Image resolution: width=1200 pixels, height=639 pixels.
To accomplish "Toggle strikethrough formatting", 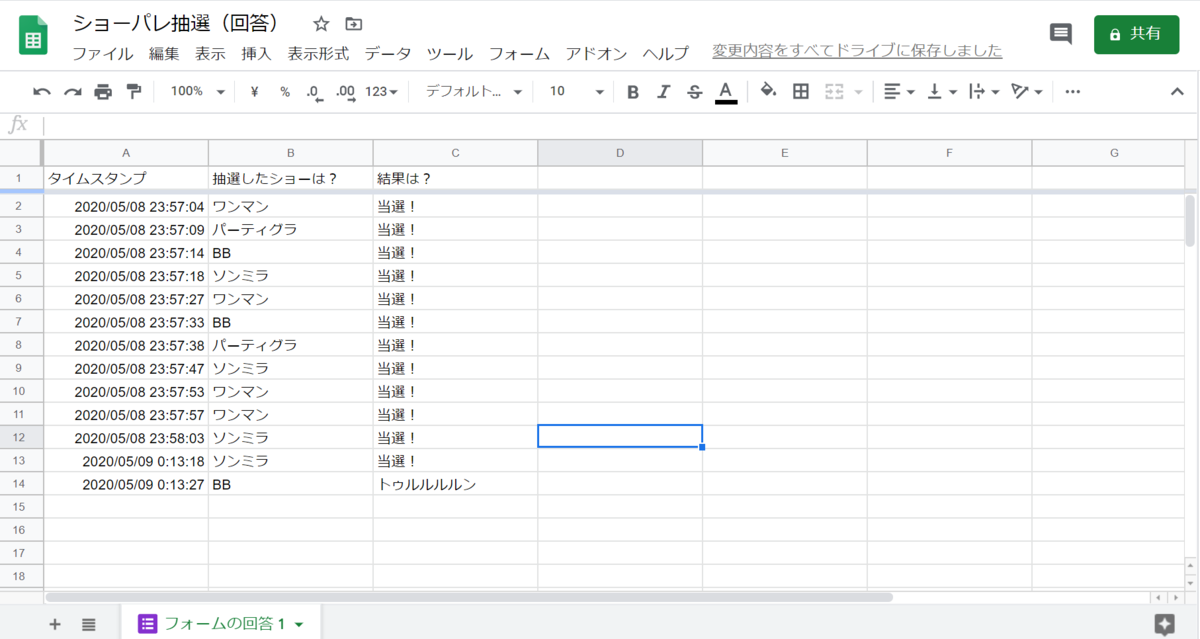I will [695, 92].
